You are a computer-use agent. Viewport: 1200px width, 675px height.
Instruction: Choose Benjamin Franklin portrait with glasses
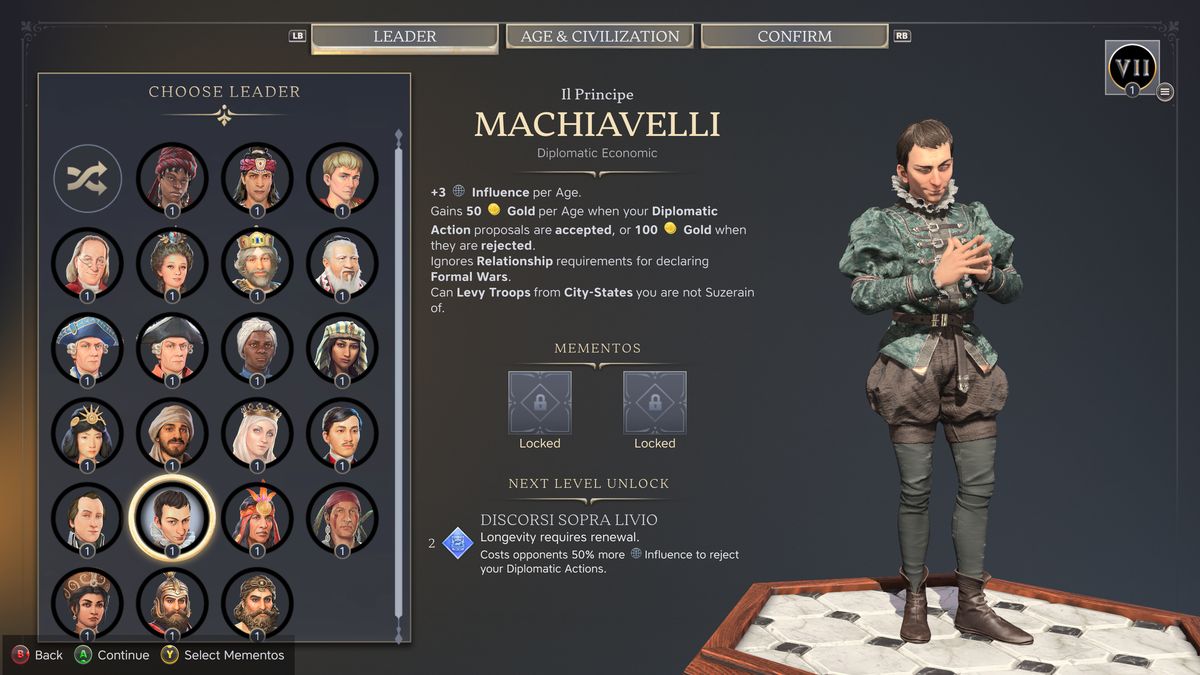pos(87,263)
